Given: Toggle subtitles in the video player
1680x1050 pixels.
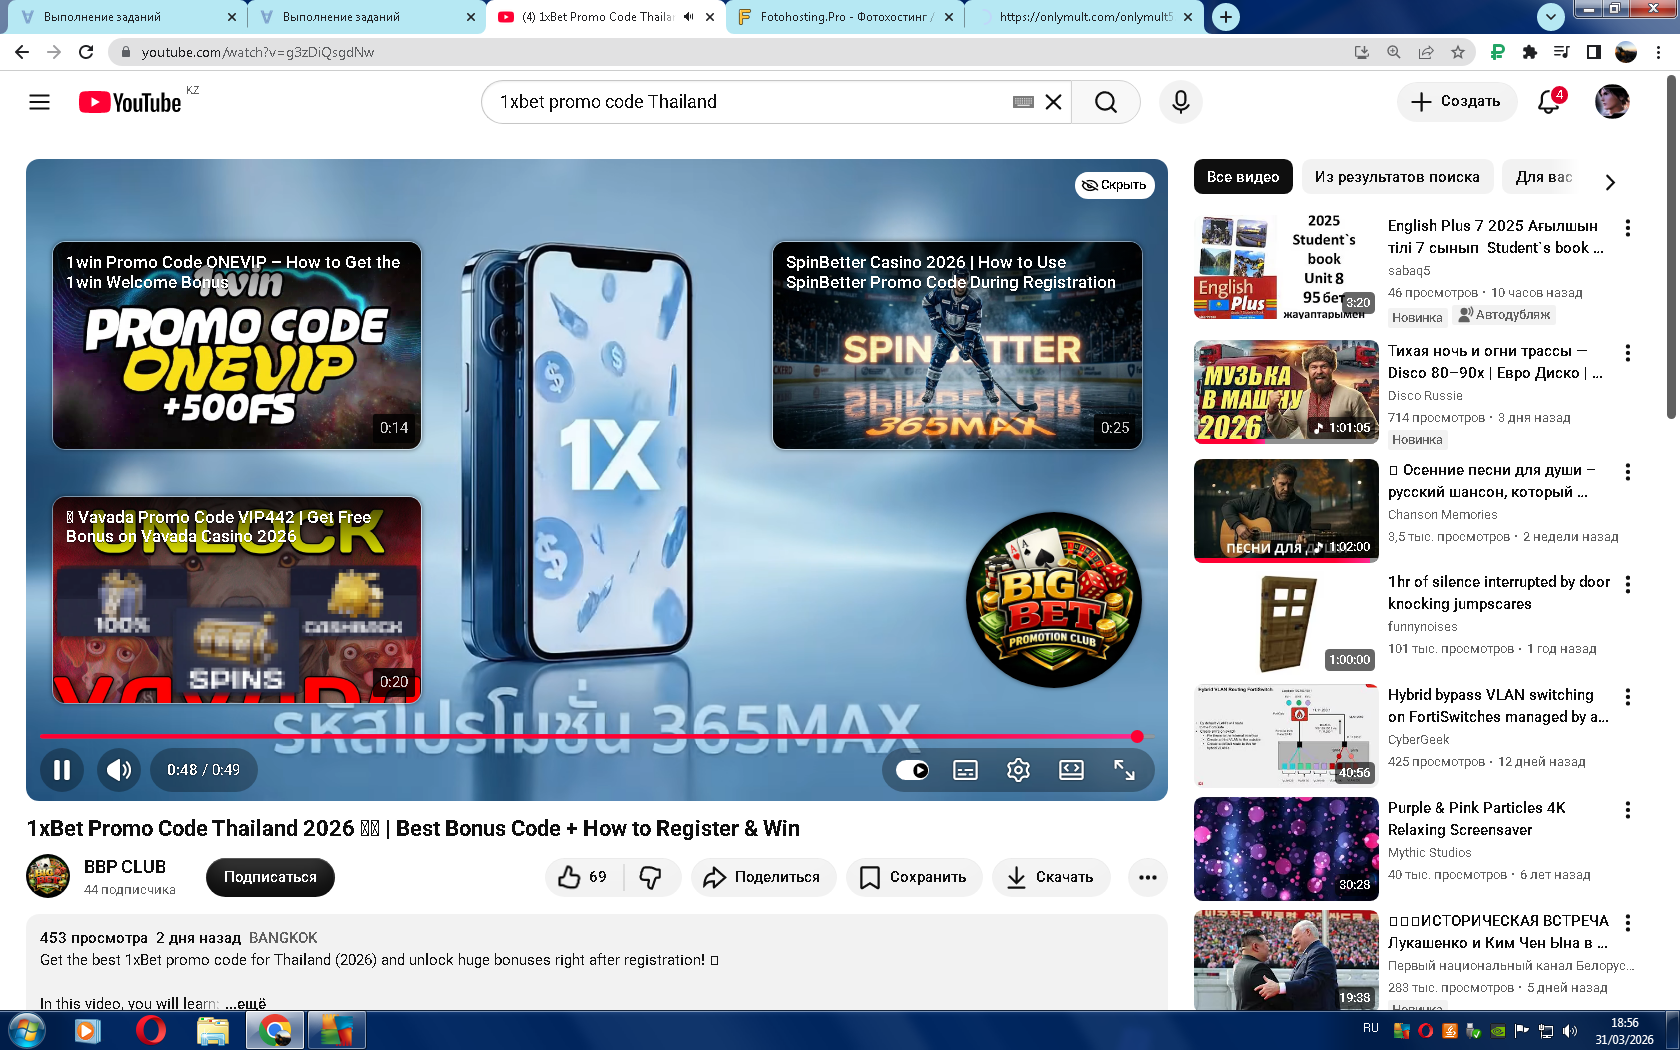Looking at the screenshot, I should click(965, 770).
